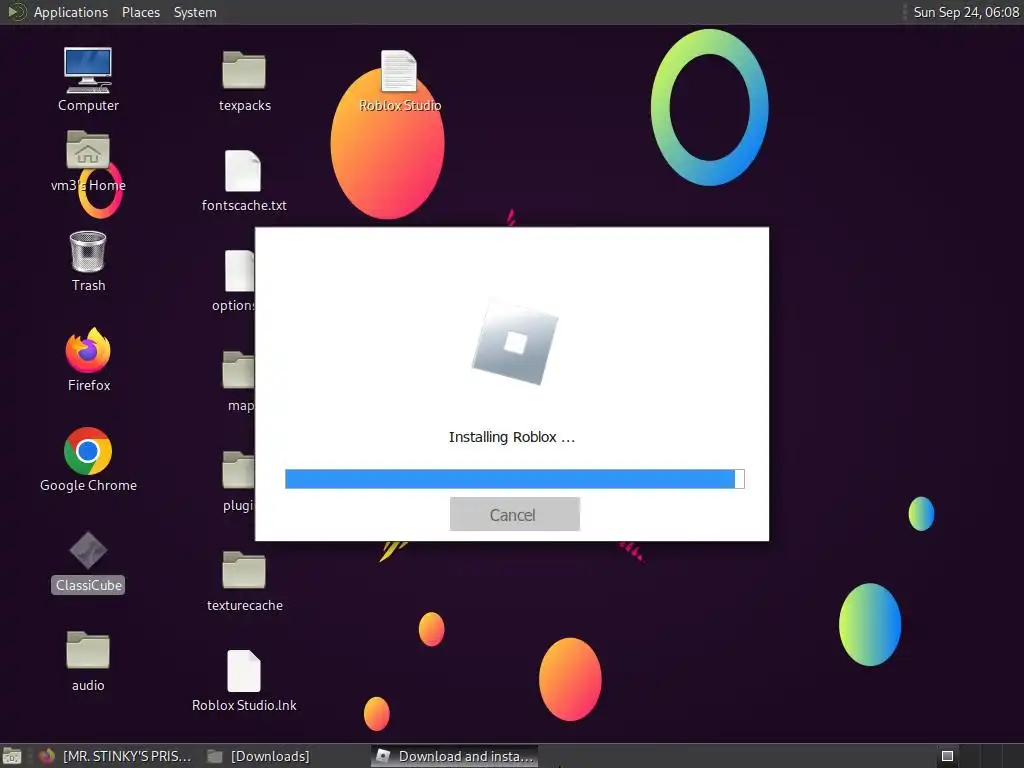The height and width of the screenshot is (768, 1024).
Task: Select the fontscache.txt file
Action: (x=244, y=181)
